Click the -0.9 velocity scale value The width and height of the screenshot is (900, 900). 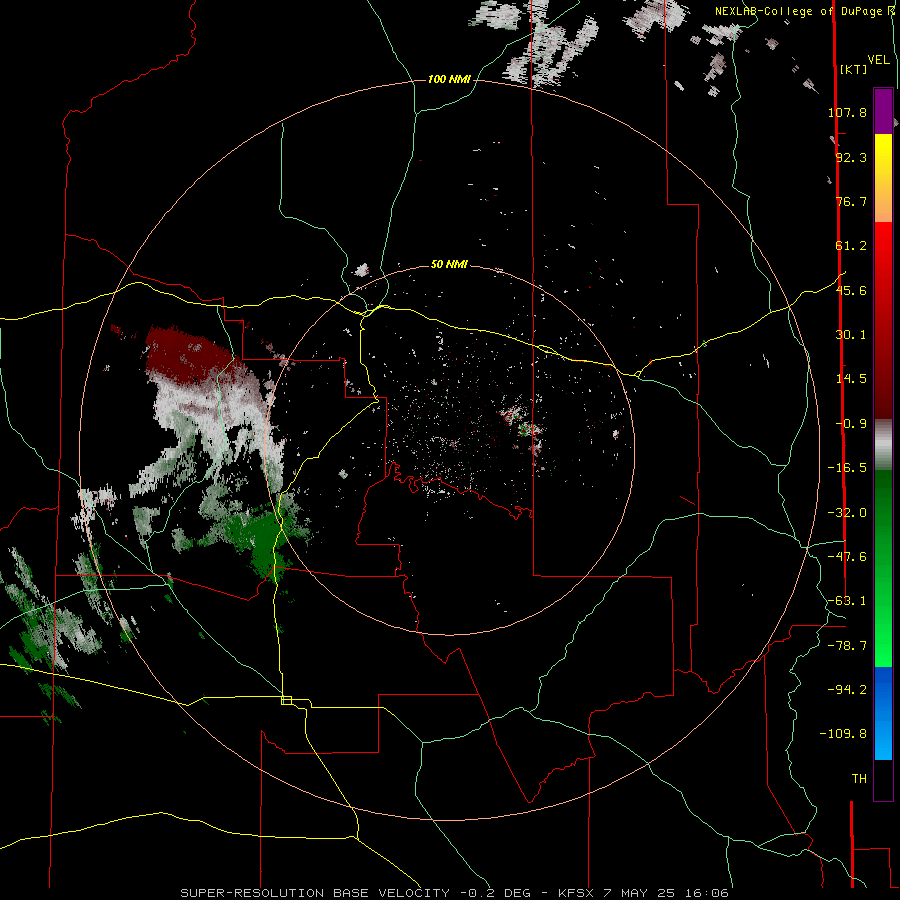[x=851, y=424]
